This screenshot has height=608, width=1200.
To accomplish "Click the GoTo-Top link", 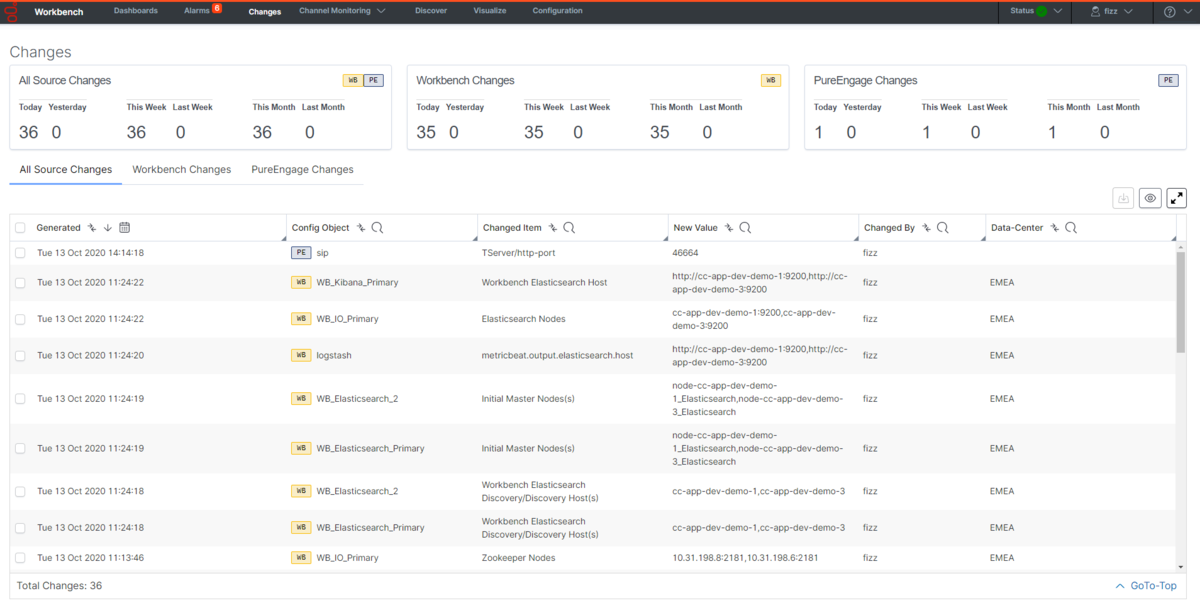I will [1147, 586].
